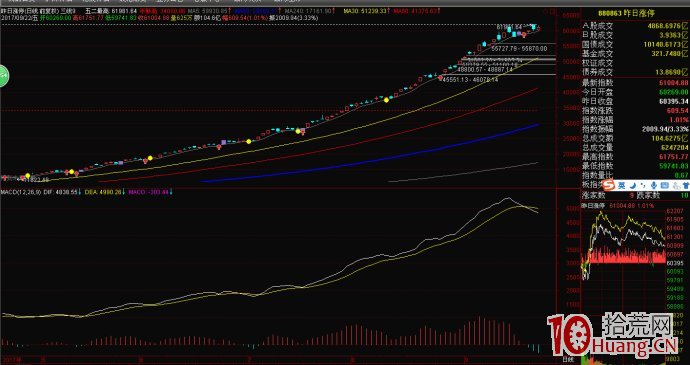Select the 权证成交 row
690x365 pixels.
tap(635, 63)
